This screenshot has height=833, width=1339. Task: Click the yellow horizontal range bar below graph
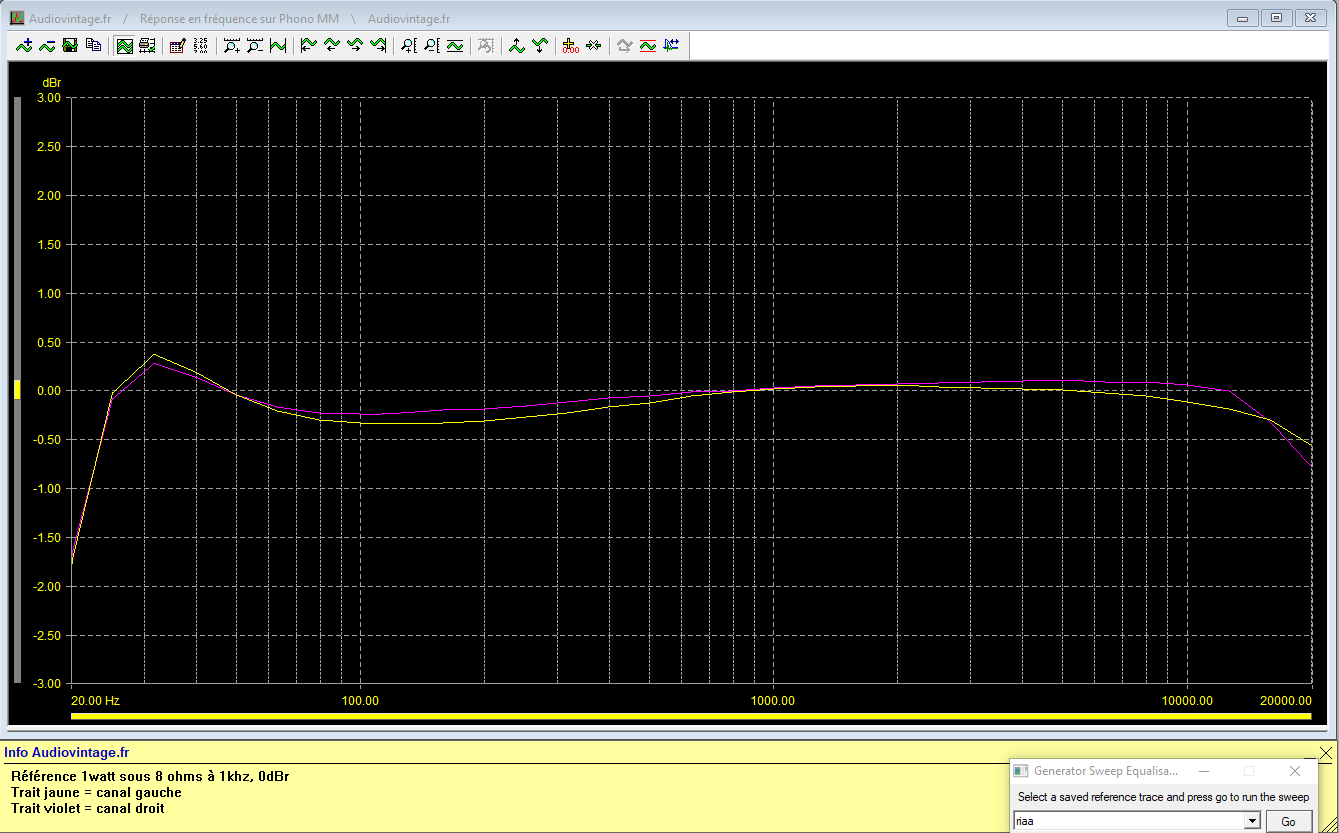(x=691, y=716)
